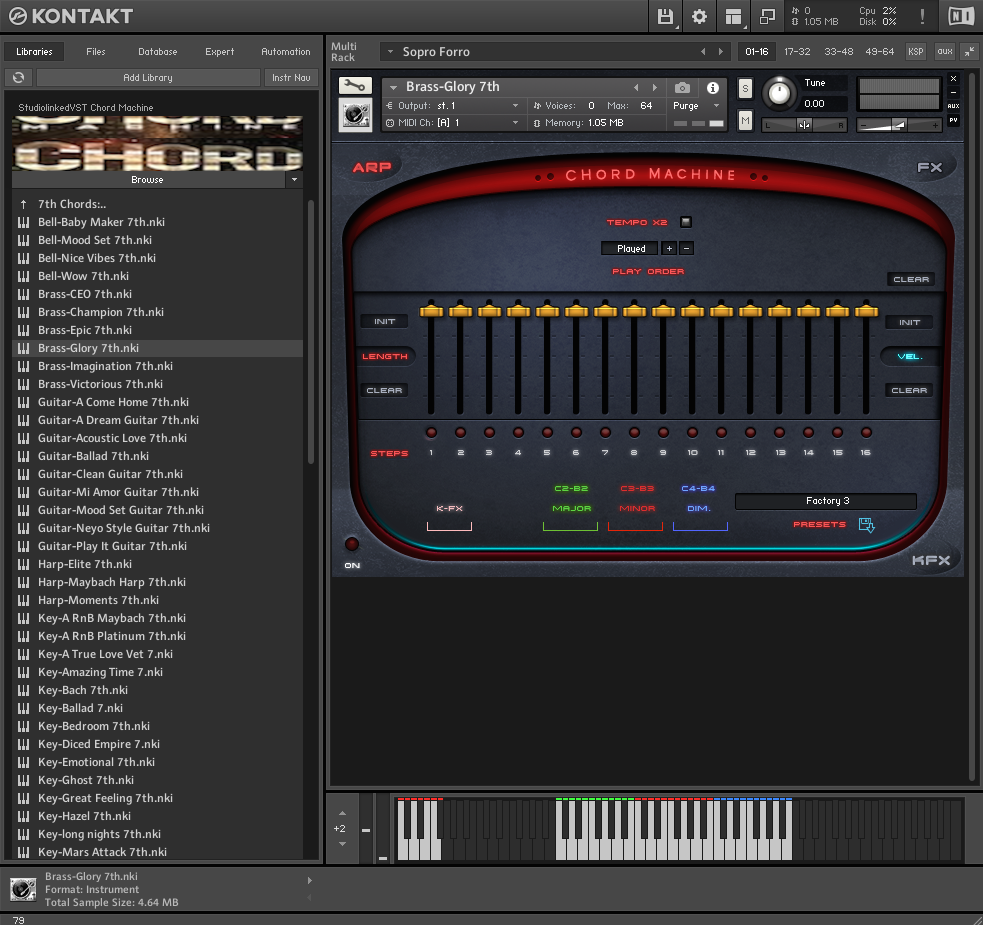The image size is (983, 925).
Task: Select Guitar-Ballad 7th.nki in the list
Action: tap(157, 457)
